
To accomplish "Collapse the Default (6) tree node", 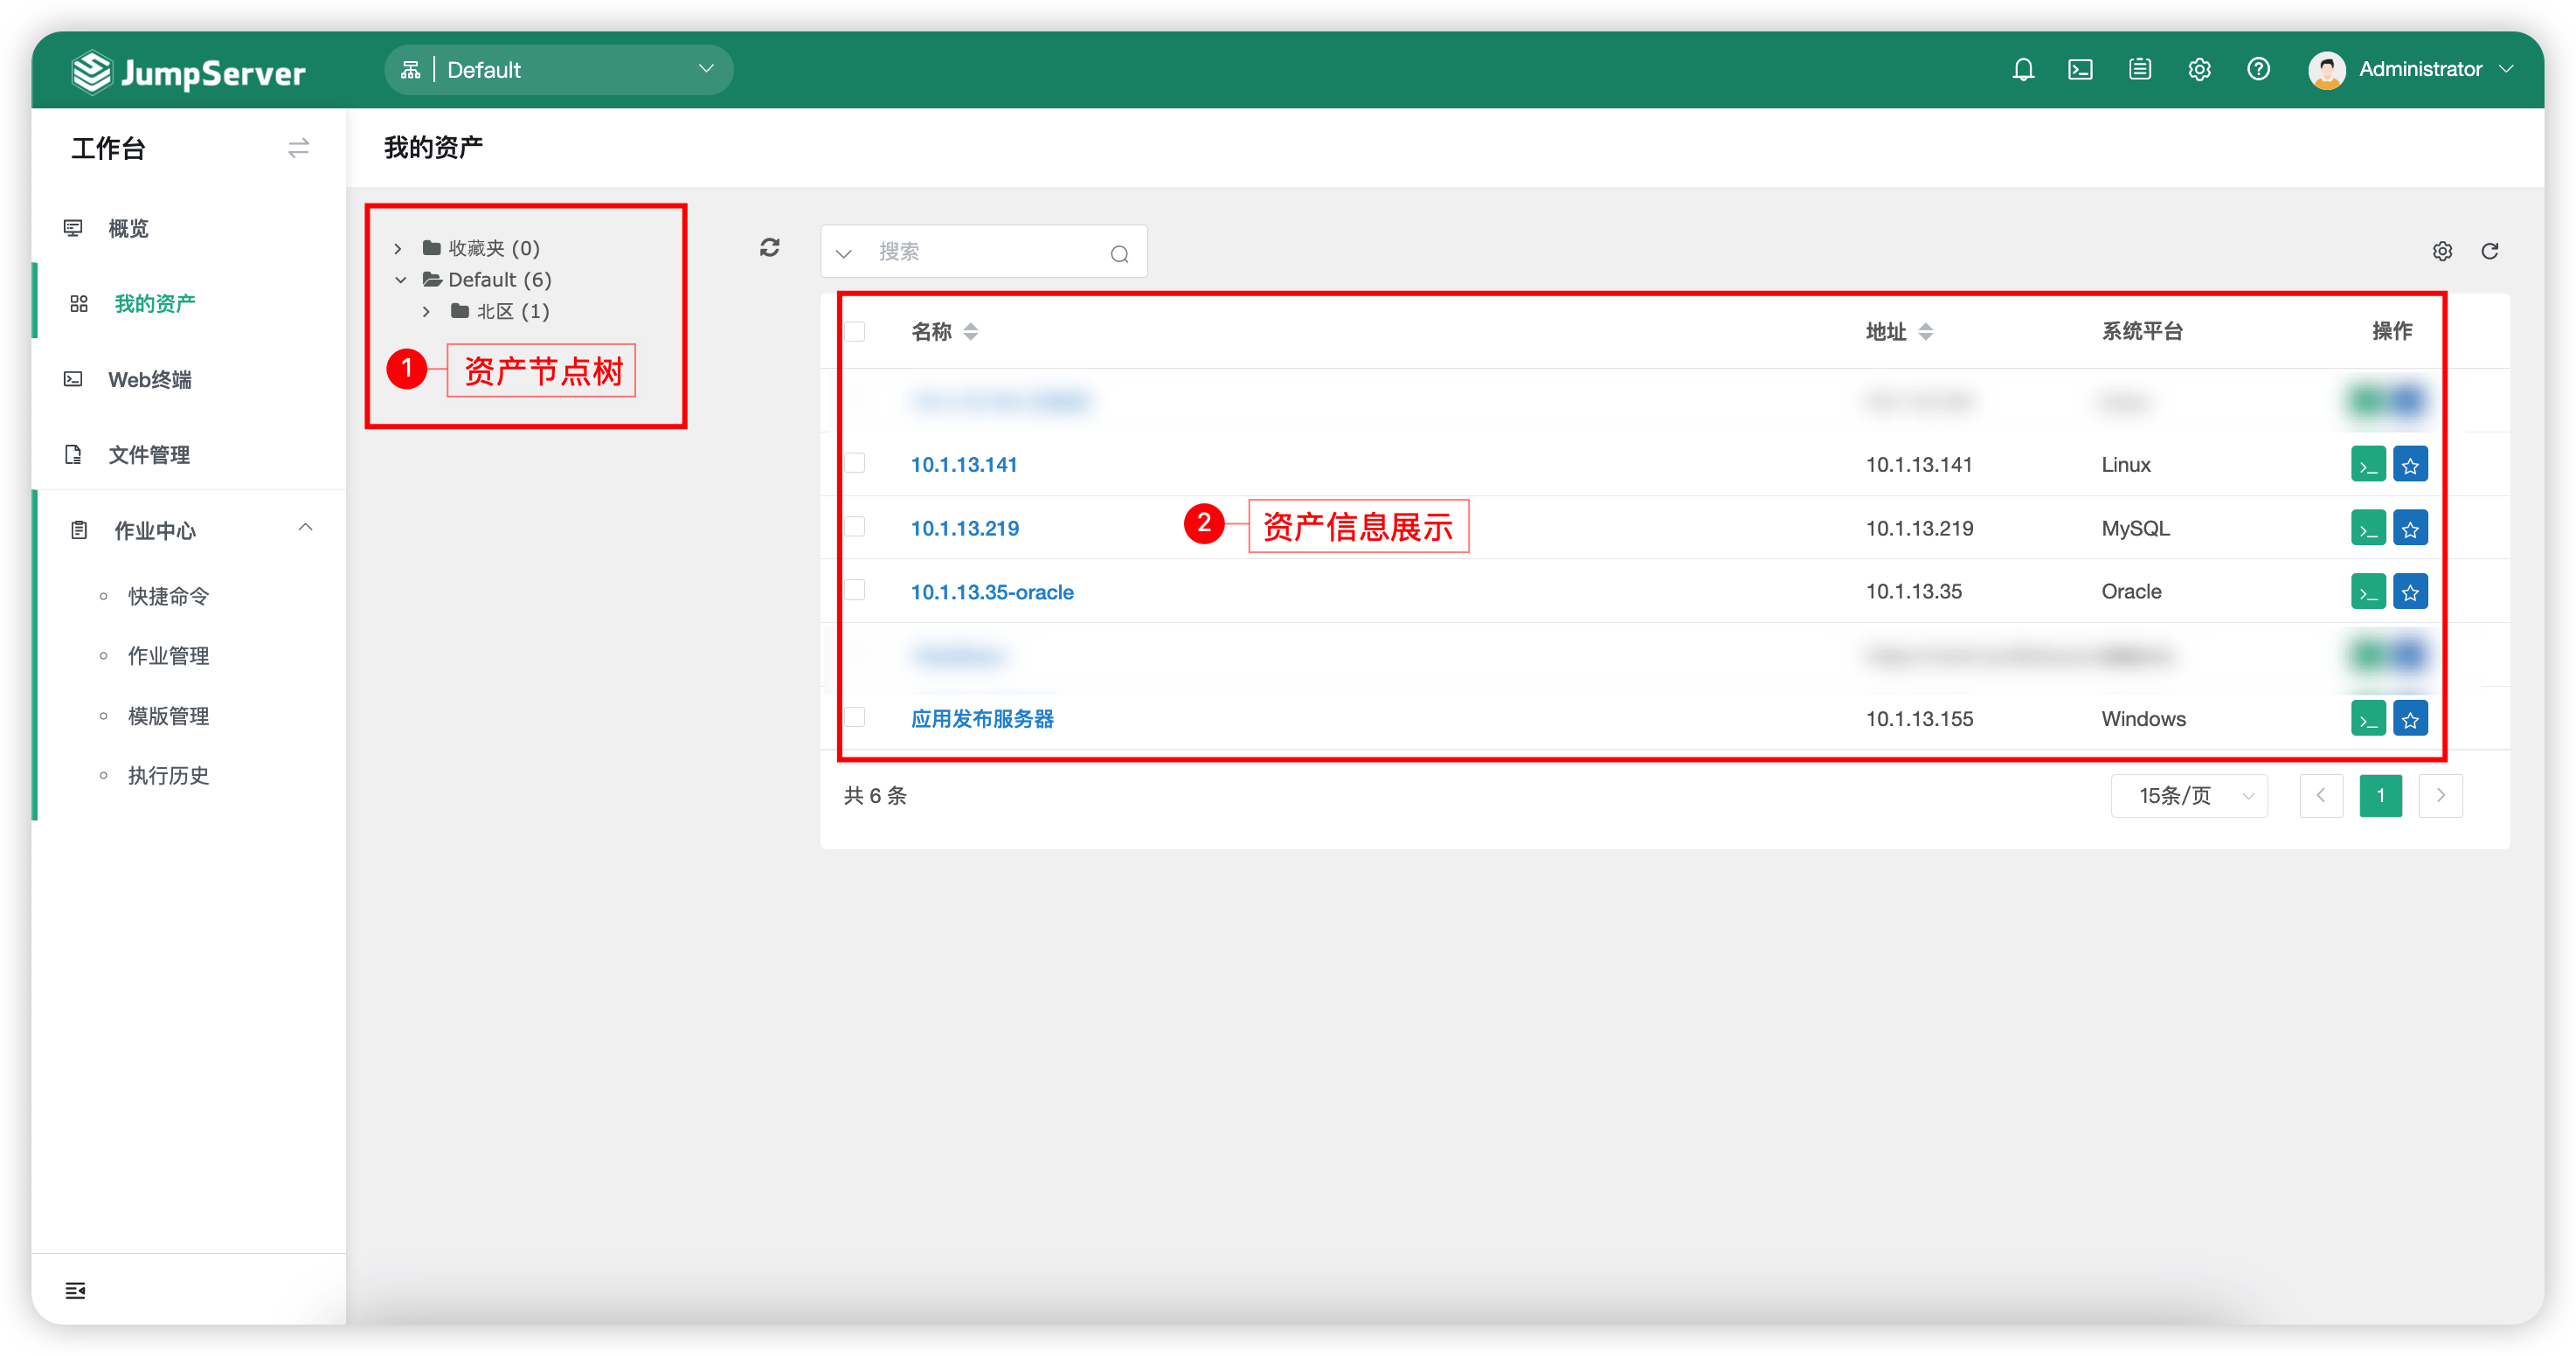I will pos(400,280).
